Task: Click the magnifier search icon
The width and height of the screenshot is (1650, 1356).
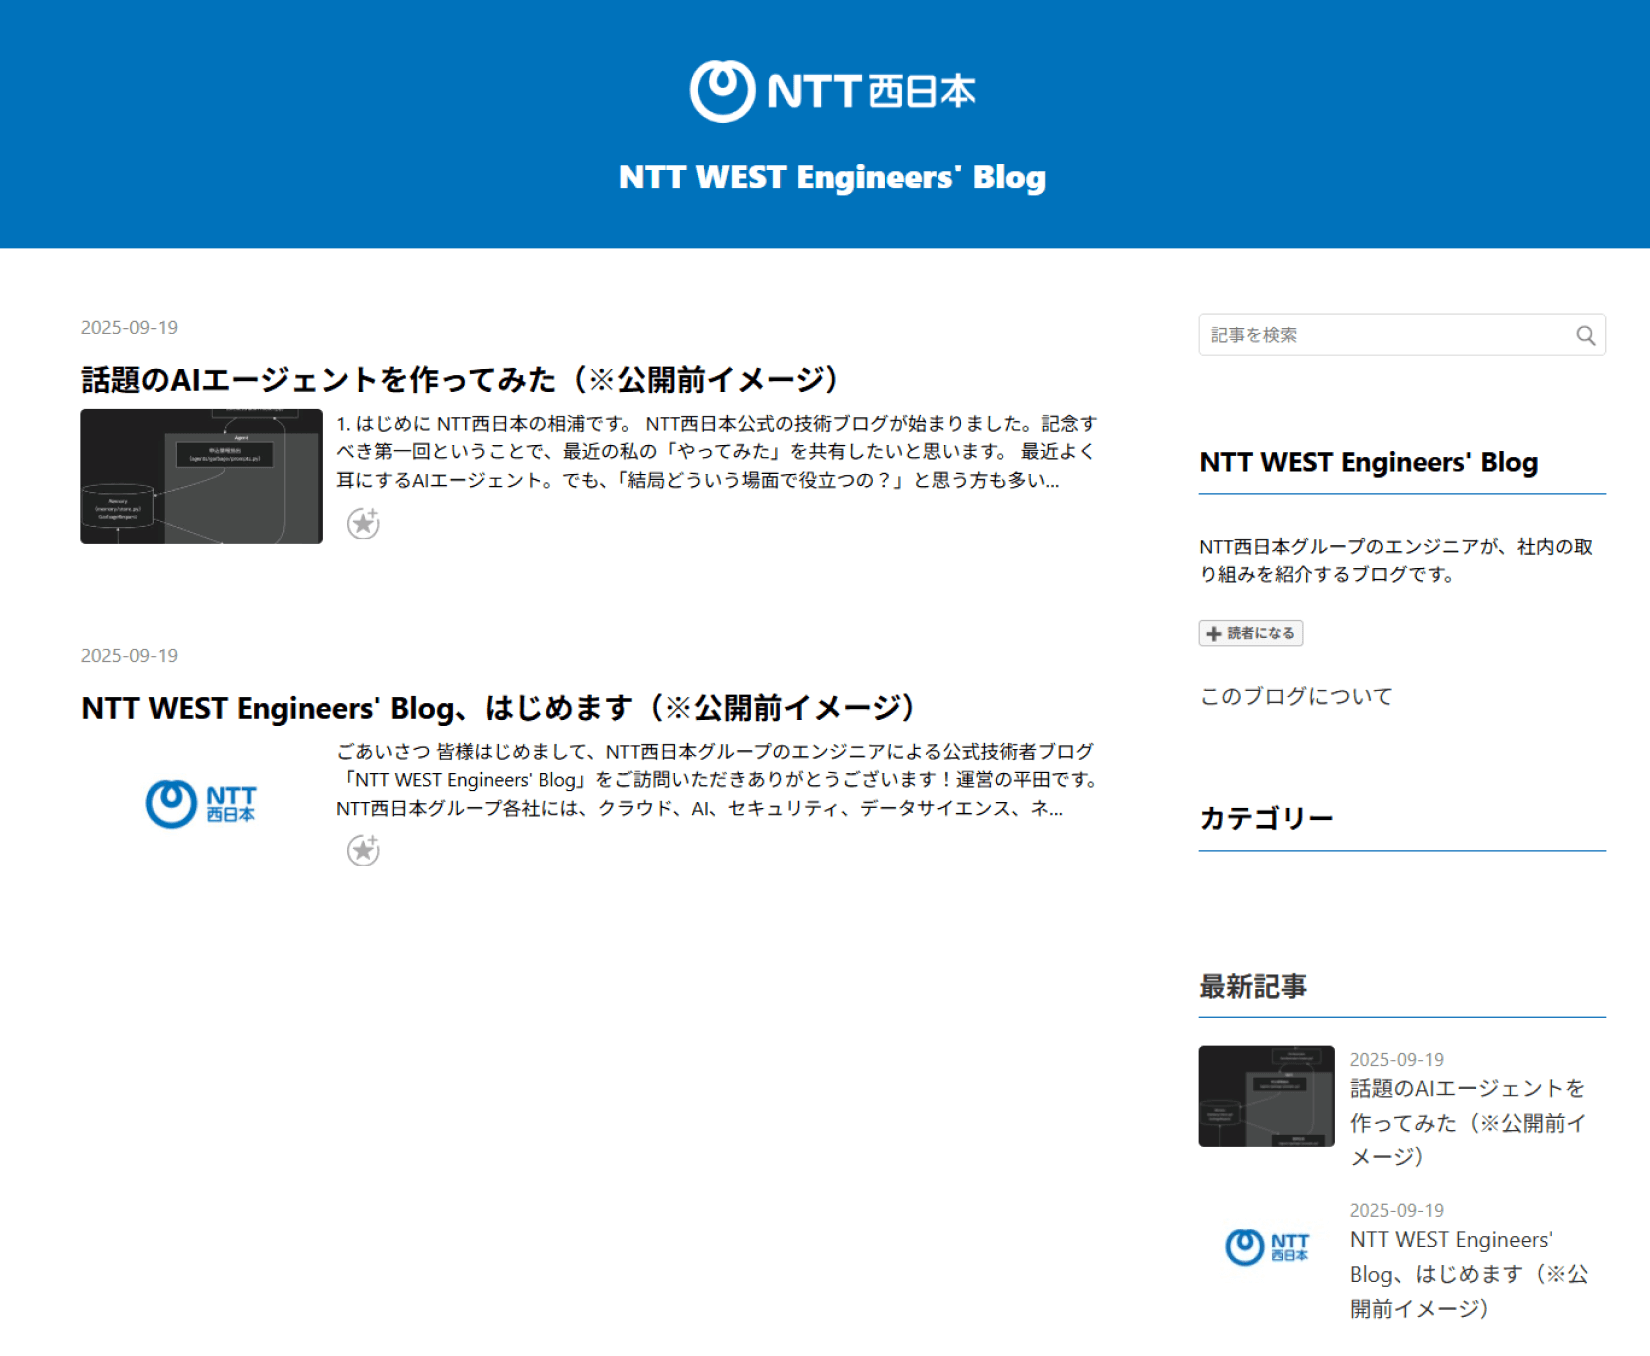Action: pos(1585,336)
